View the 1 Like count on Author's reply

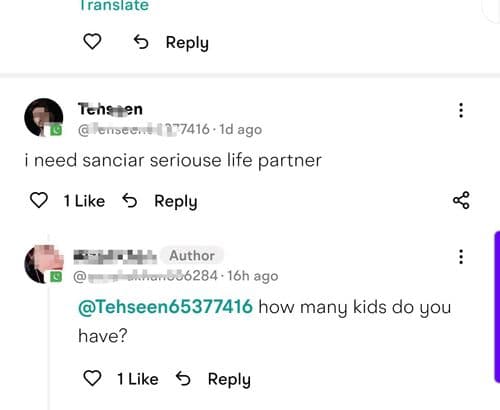pos(138,379)
